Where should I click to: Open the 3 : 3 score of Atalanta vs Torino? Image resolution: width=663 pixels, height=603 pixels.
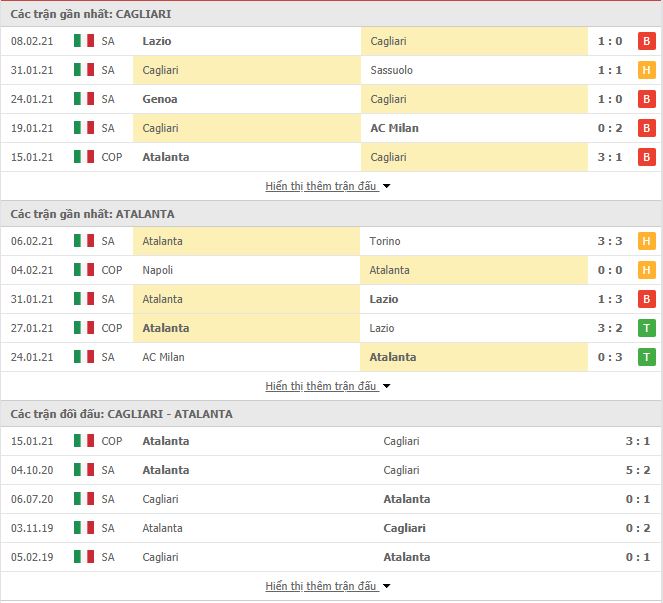[610, 241]
